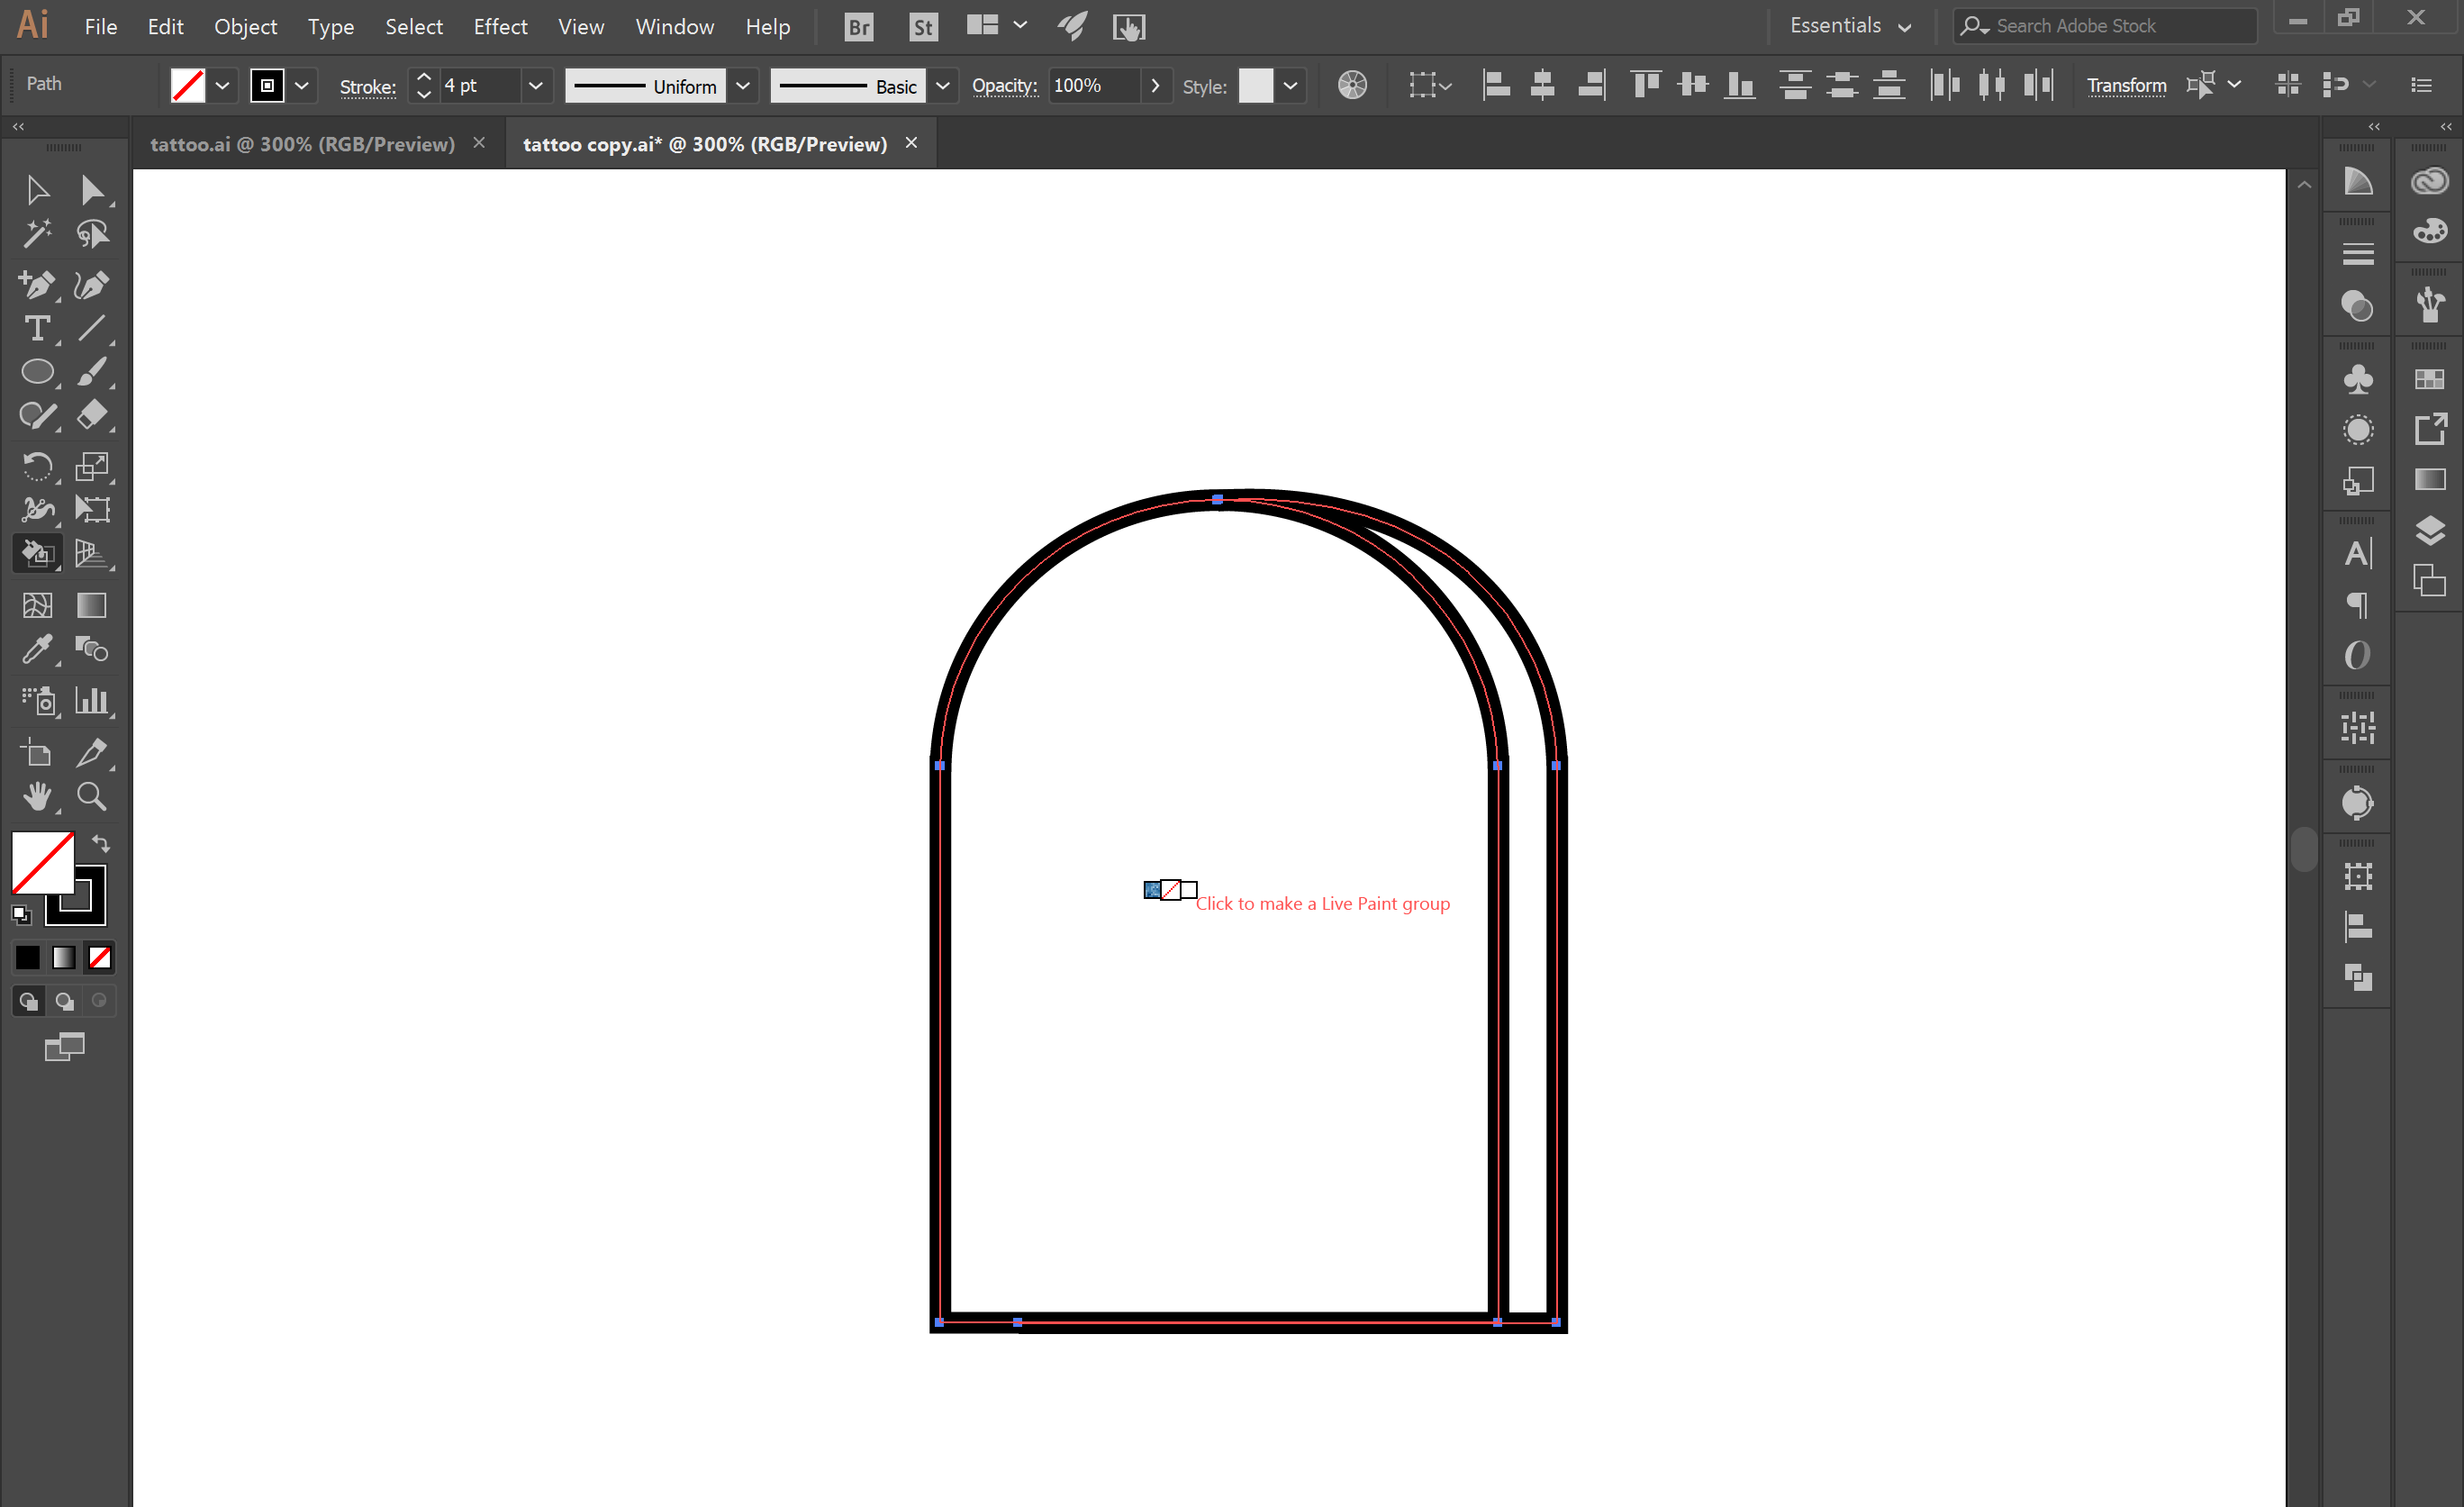
Task: Open the Layers panel icon
Action: [2430, 530]
